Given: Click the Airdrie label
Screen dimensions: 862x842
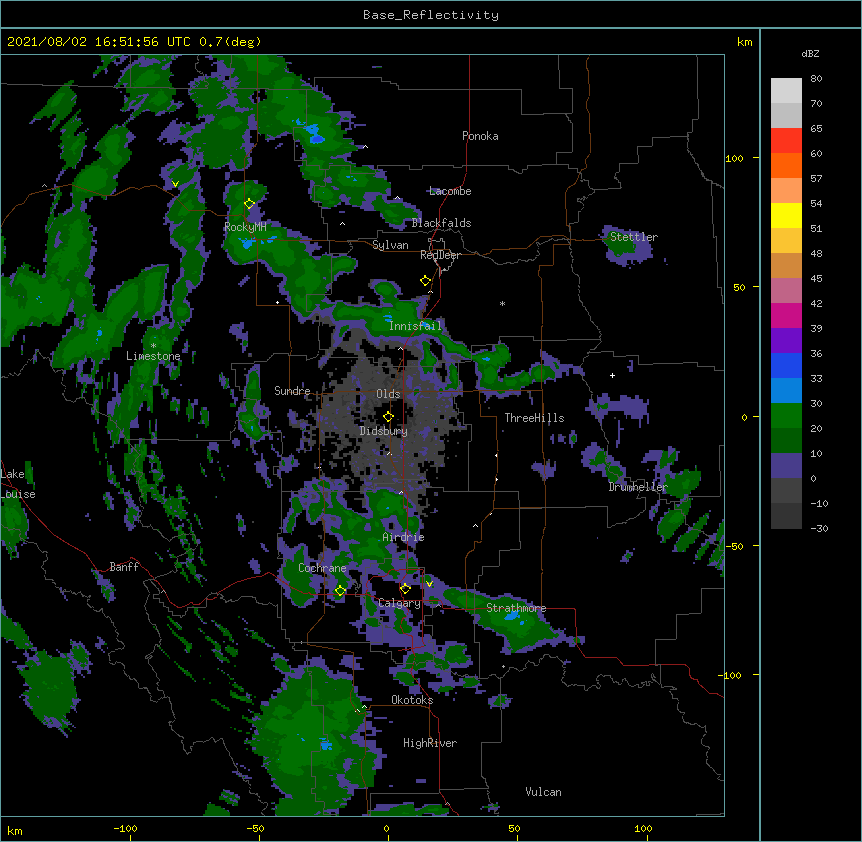Looking at the screenshot, I should point(404,537).
